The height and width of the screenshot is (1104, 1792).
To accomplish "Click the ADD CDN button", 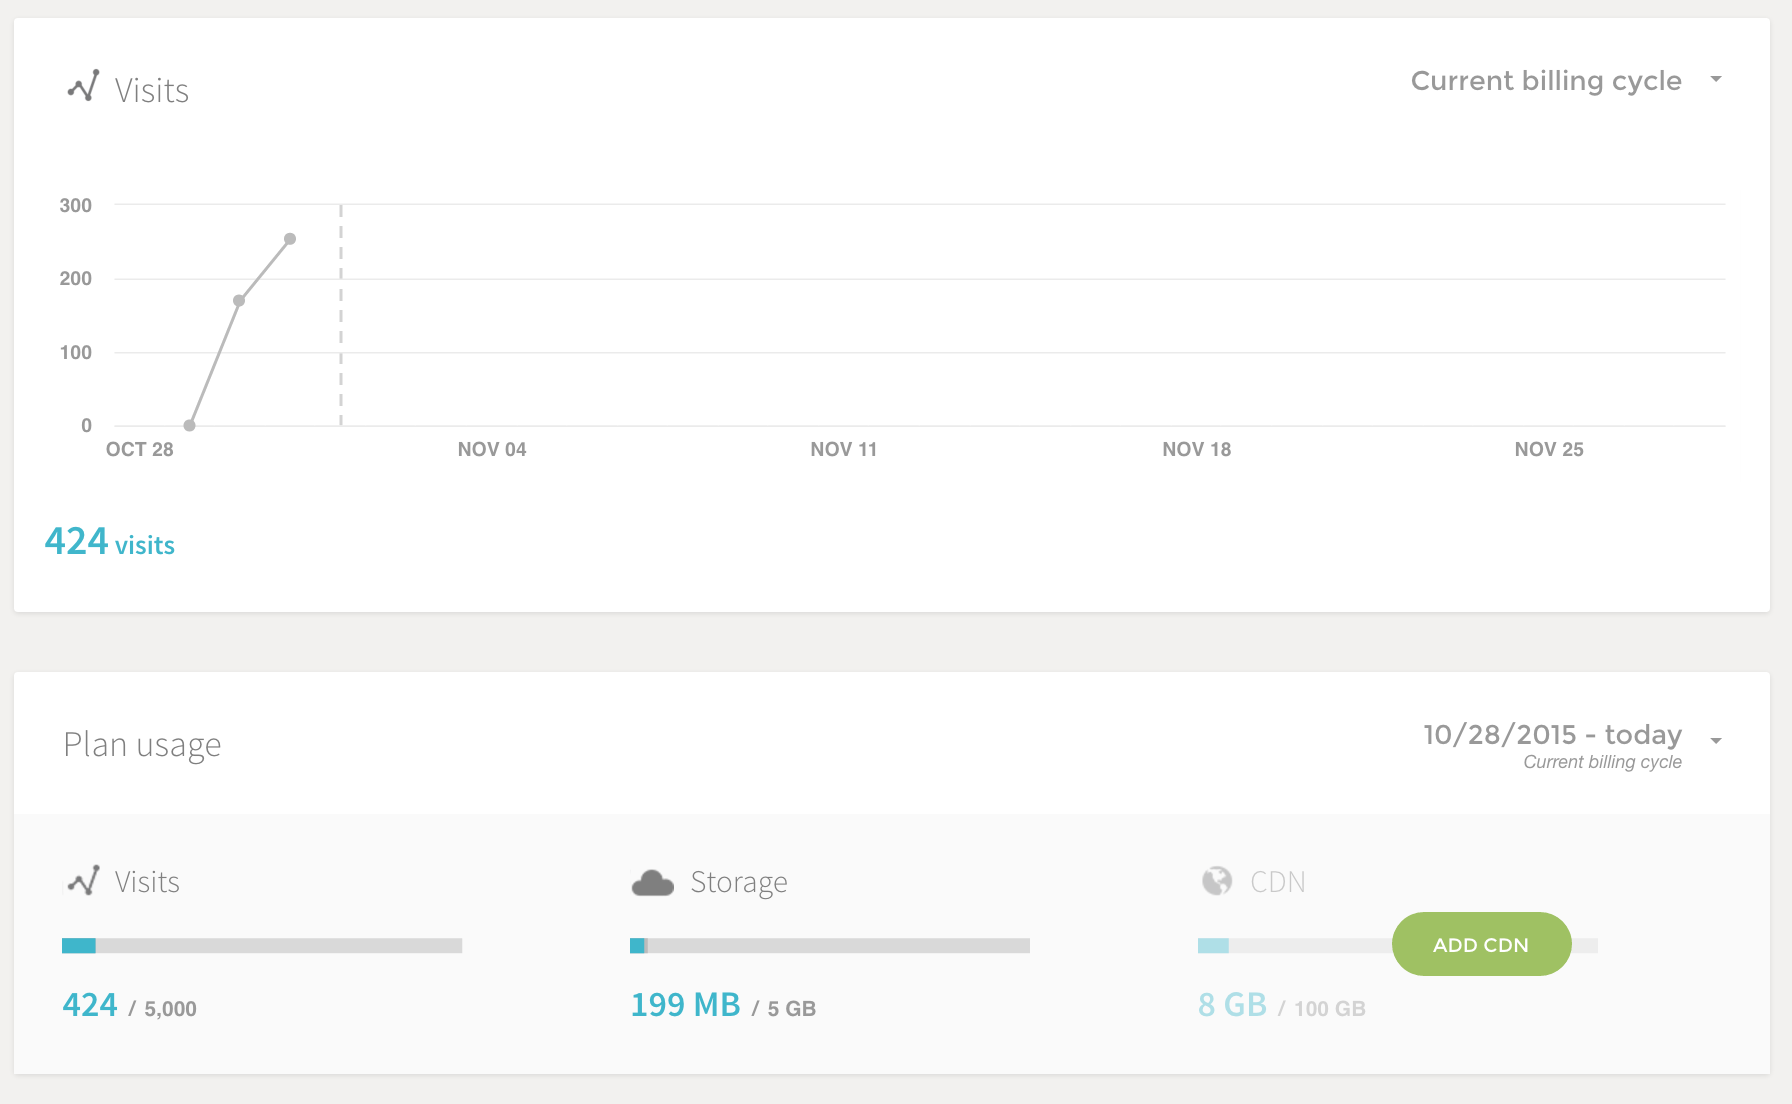I will 1481,944.
